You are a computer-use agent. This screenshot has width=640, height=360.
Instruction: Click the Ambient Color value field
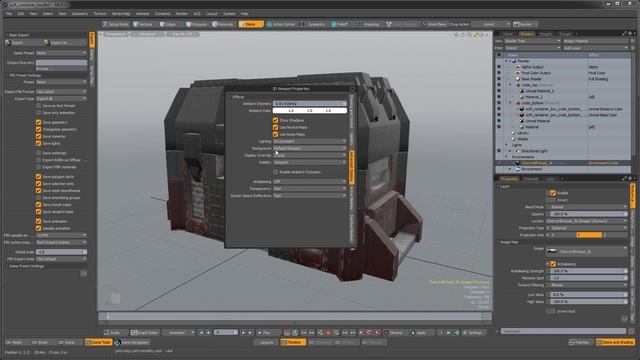(x=309, y=111)
